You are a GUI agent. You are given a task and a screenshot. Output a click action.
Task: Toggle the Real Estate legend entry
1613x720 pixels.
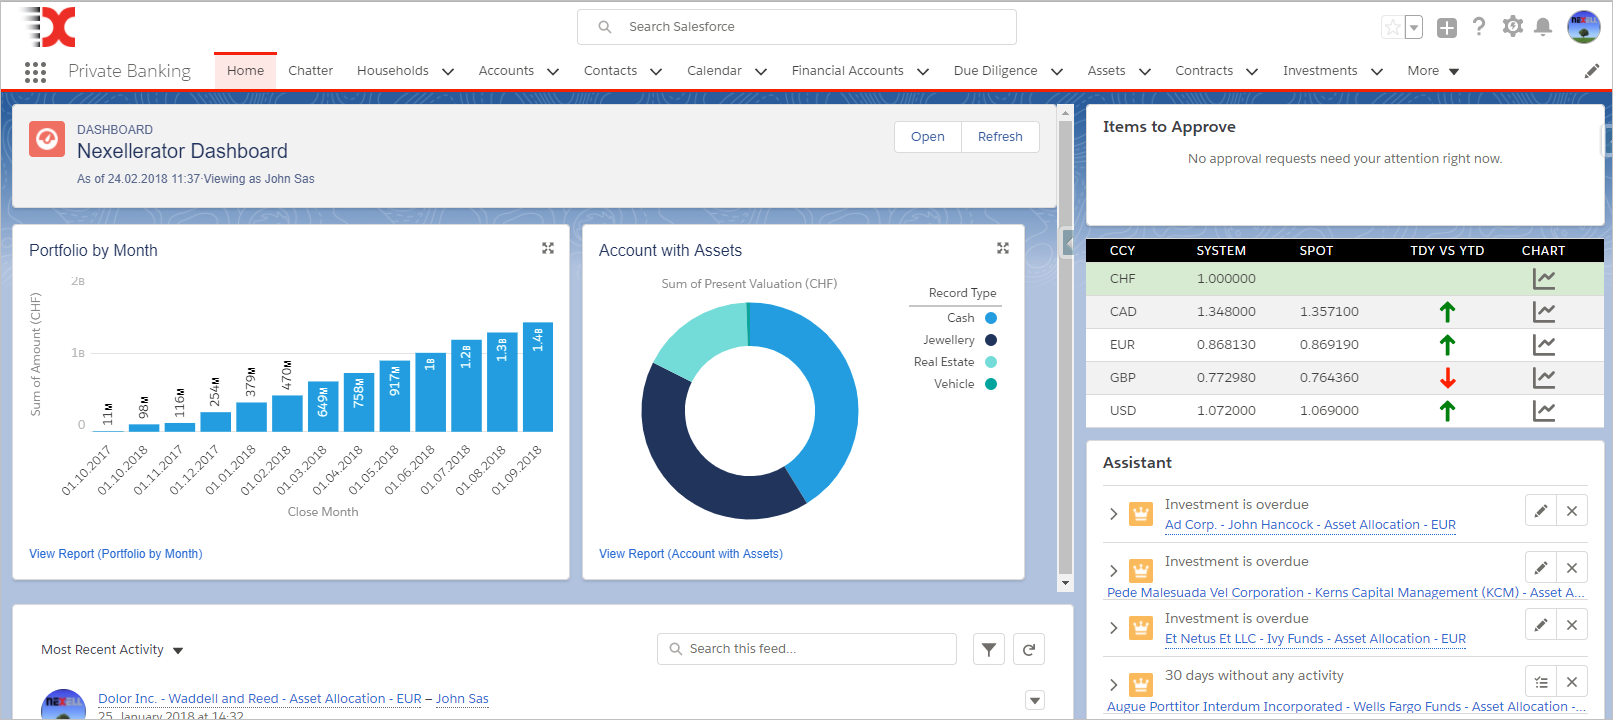[944, 362]
